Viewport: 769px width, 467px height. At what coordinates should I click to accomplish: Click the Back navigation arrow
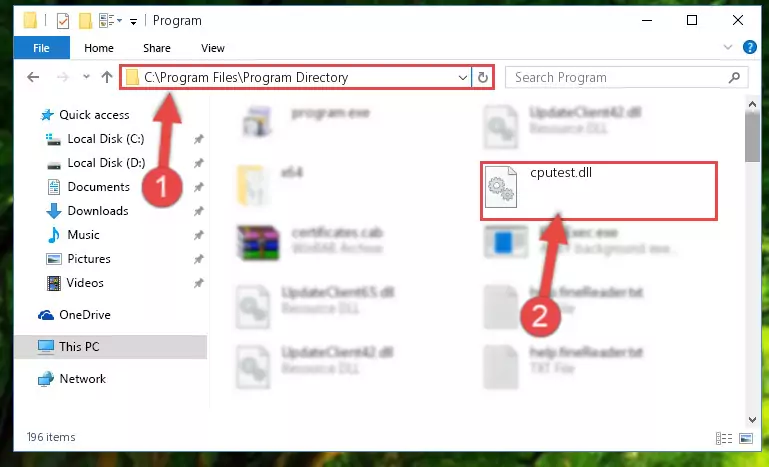click(x=33, y=77)
